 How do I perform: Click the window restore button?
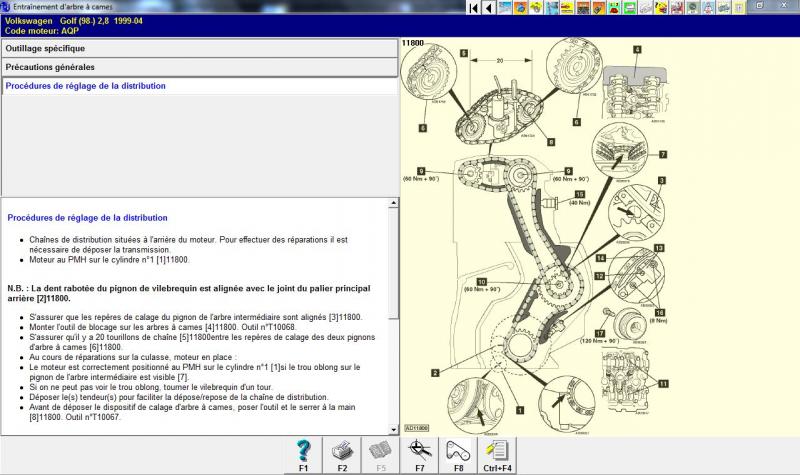pyautogui.click(x=759, y=6)
